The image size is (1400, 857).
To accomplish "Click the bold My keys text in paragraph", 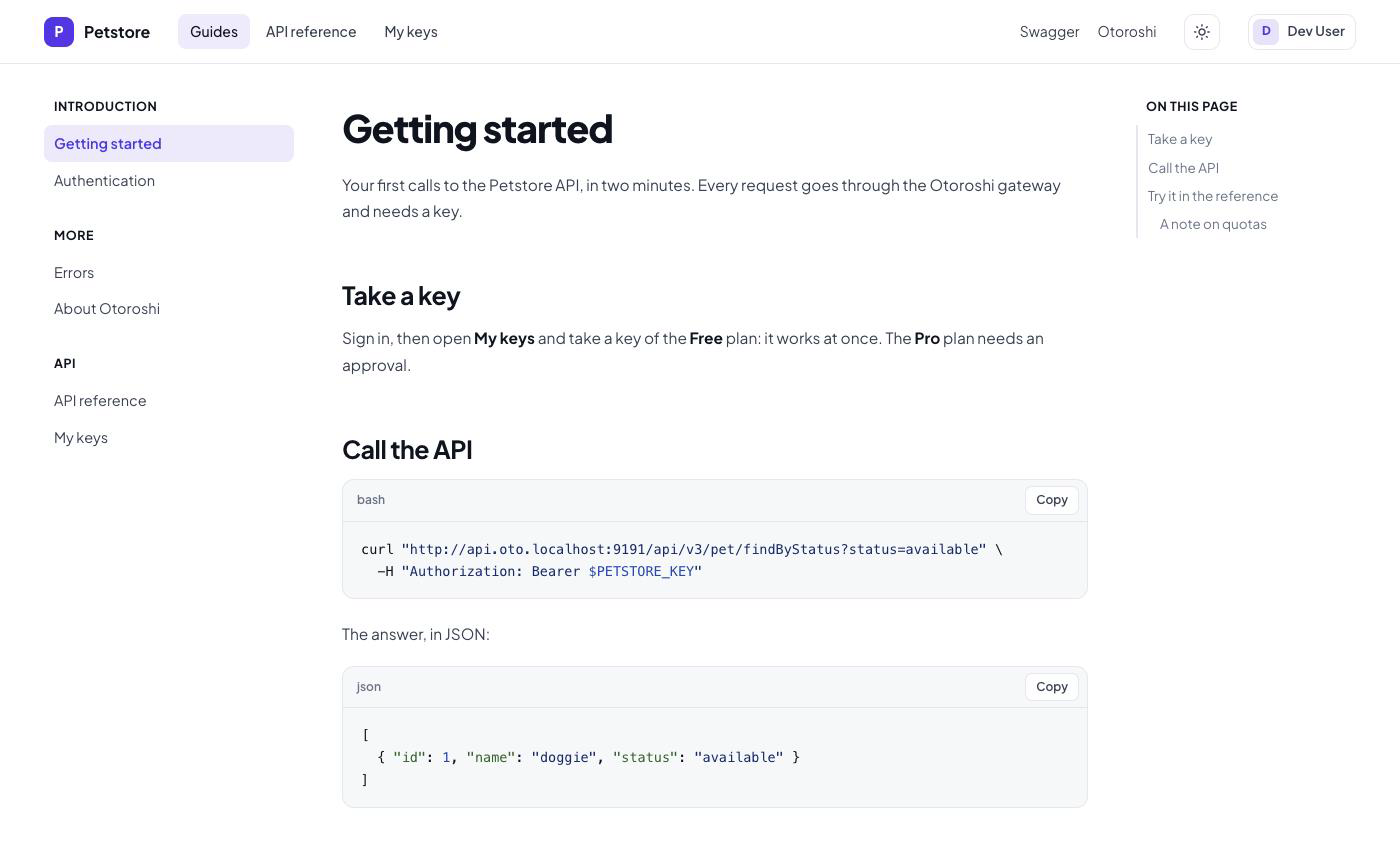I will point(504,338).
